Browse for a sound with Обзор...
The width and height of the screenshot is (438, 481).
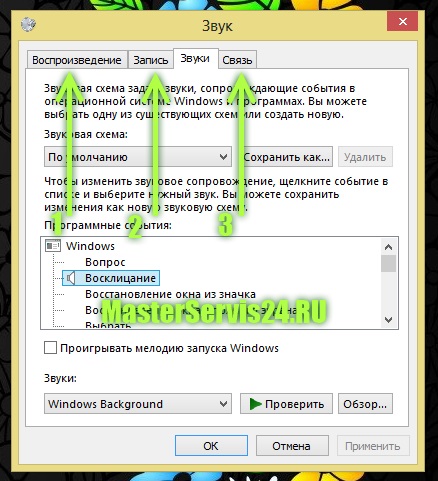(x=365, y=404)
